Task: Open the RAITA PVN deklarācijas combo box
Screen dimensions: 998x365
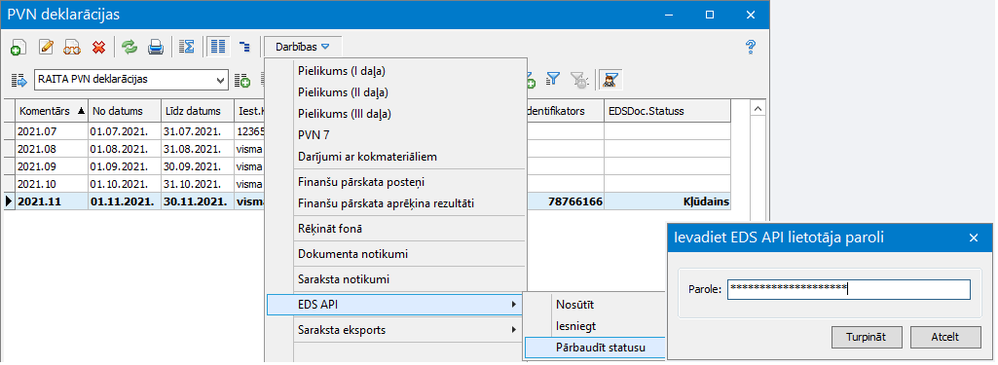Action: tap(131, 80)
